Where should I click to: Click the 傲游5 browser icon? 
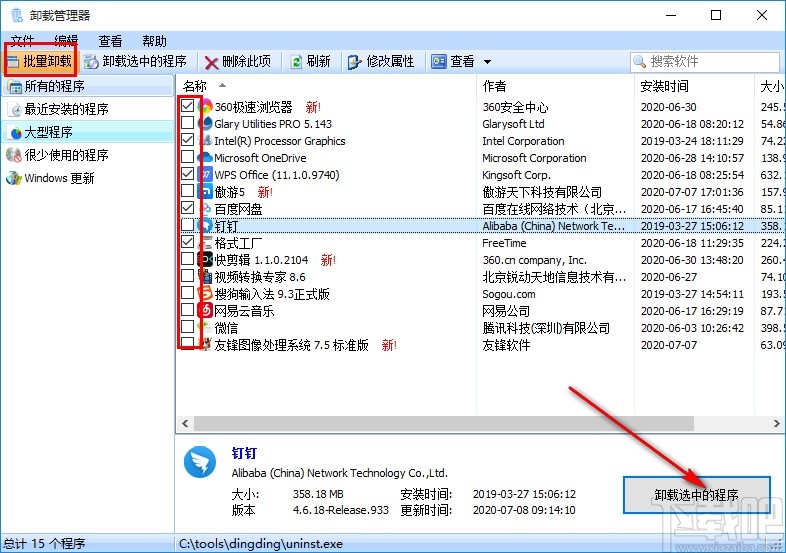(206, 192)
